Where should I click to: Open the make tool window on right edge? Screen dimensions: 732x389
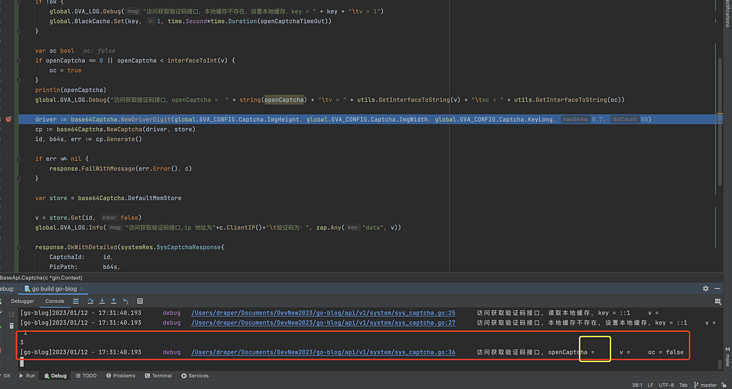[x=727, y=356]
